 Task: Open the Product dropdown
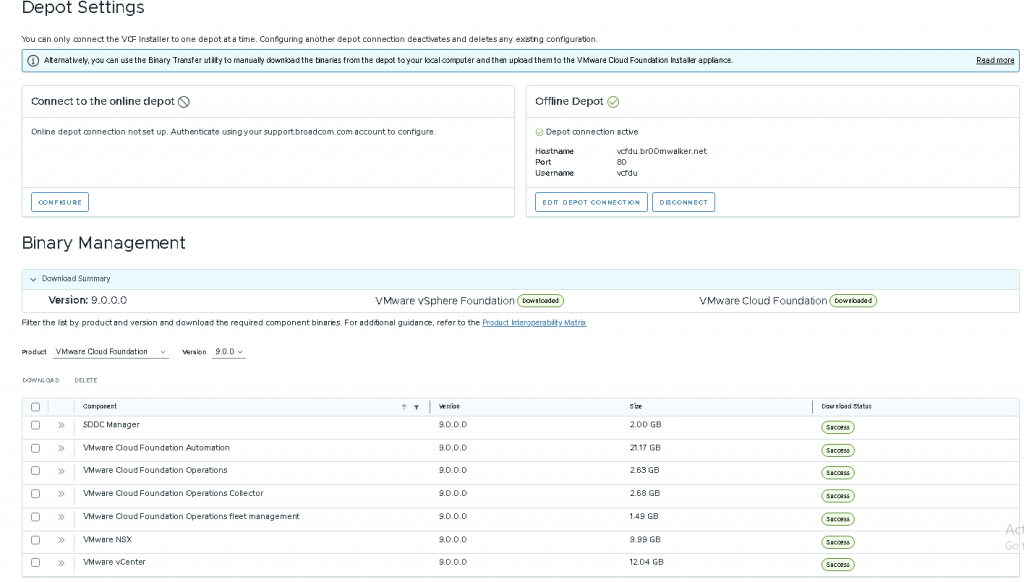pyautogui.click(x=110, y=352)
